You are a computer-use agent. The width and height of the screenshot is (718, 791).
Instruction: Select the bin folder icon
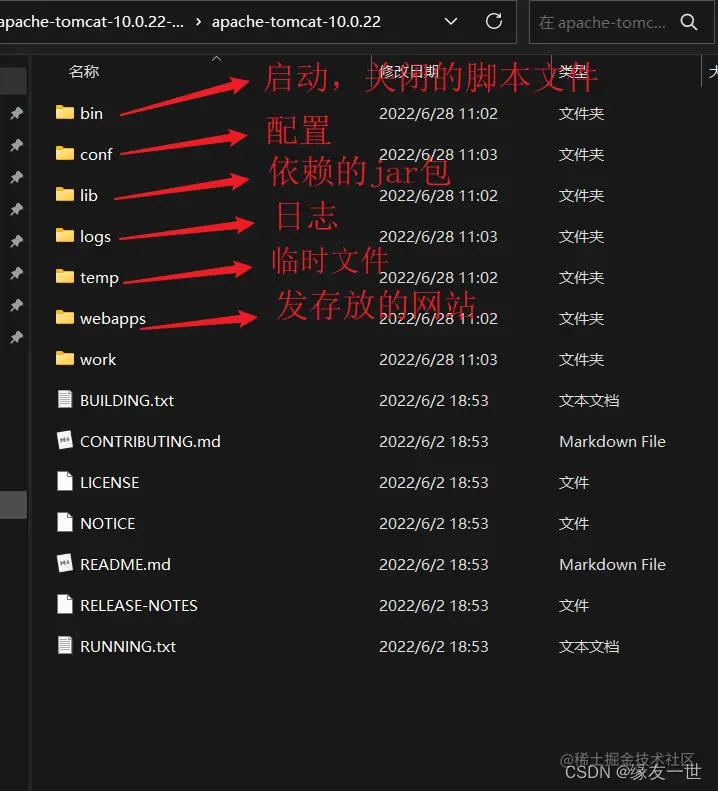(65, 112)
